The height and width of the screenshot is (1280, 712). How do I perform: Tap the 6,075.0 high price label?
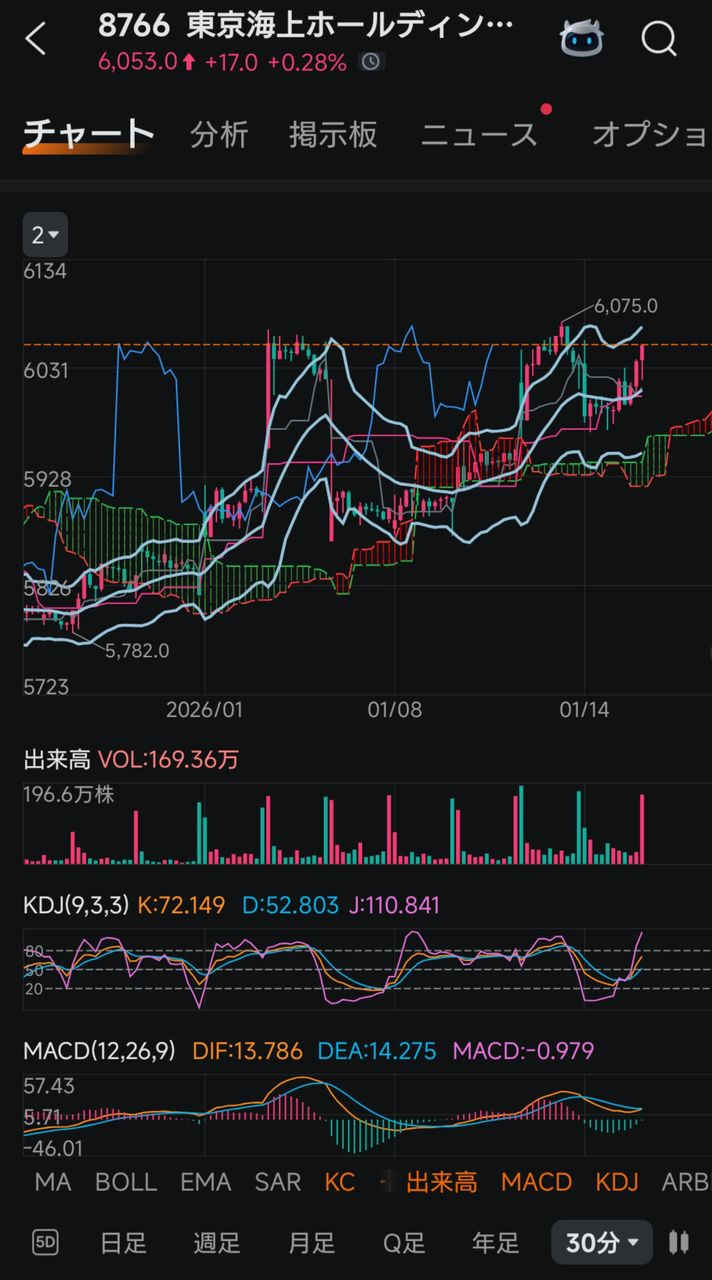click(x=625, y=306)
